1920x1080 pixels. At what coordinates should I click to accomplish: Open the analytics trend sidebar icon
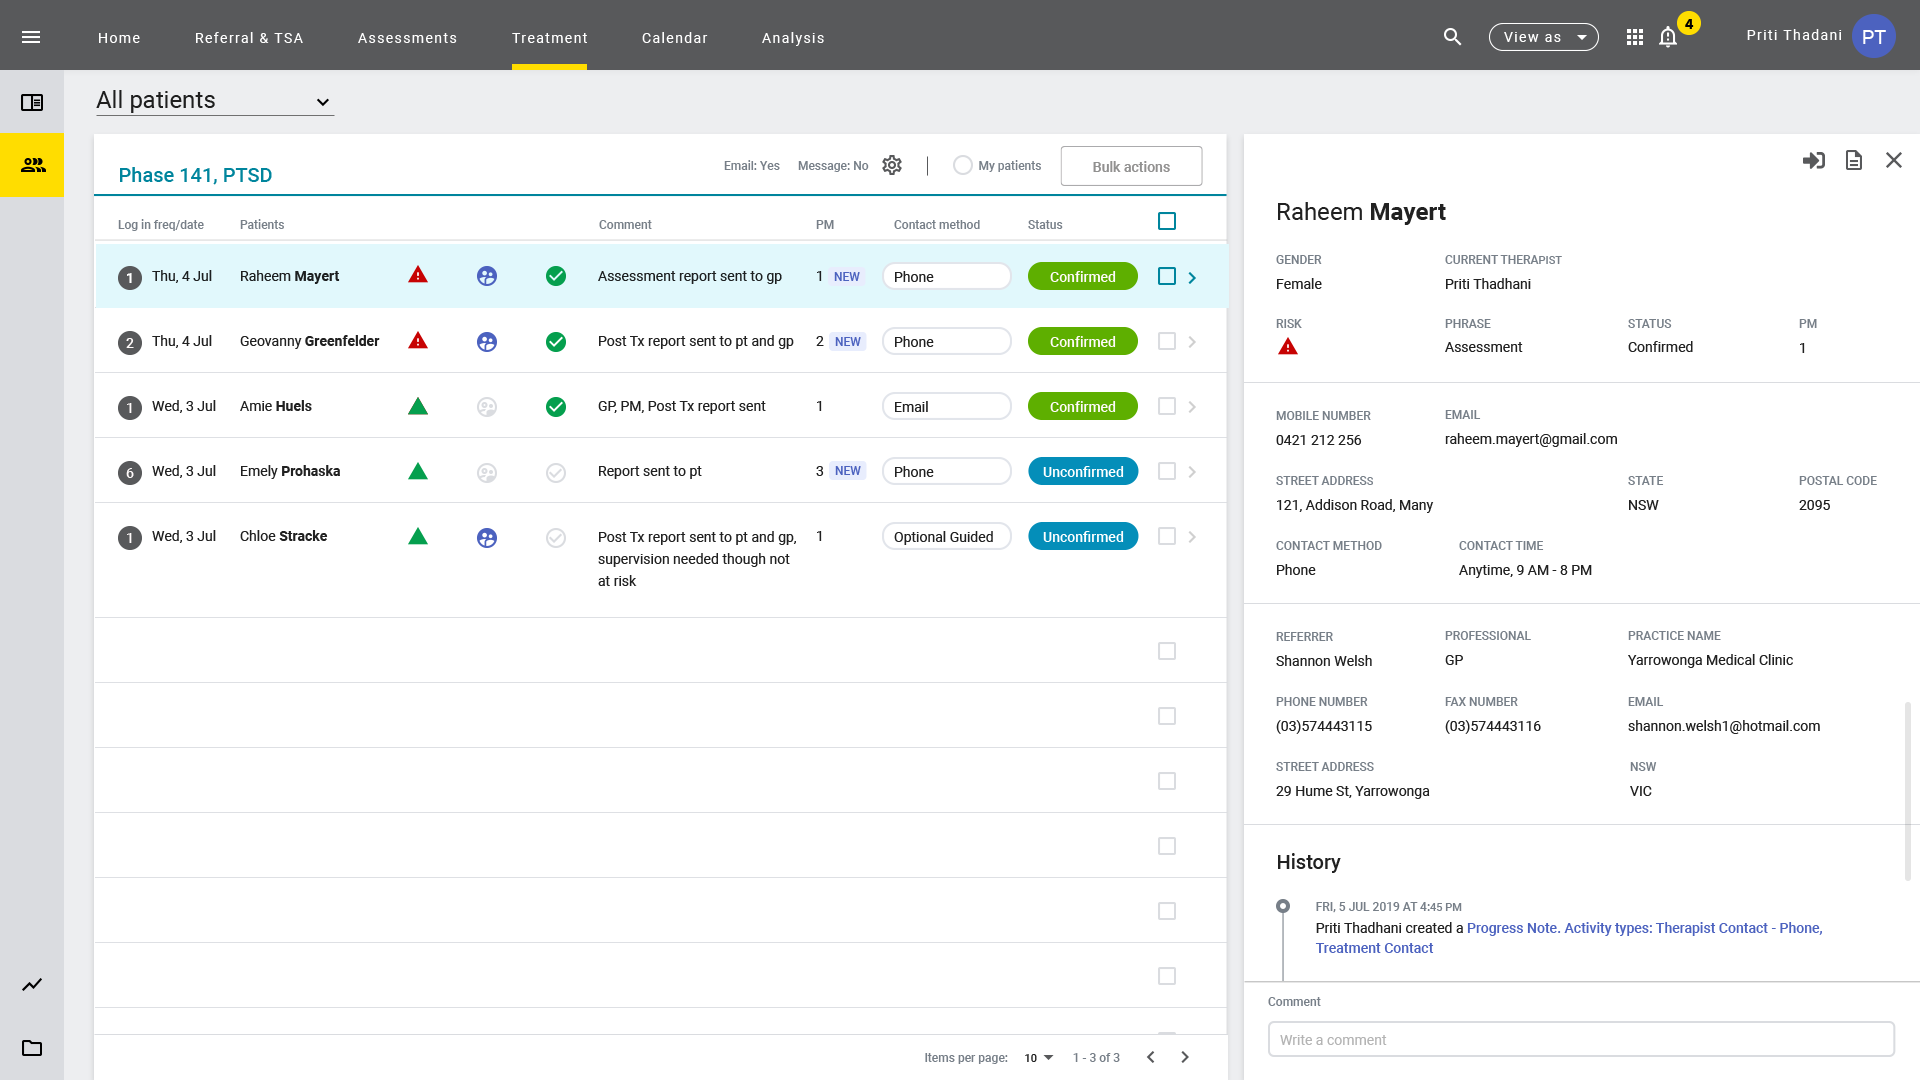tap(32, 984)
